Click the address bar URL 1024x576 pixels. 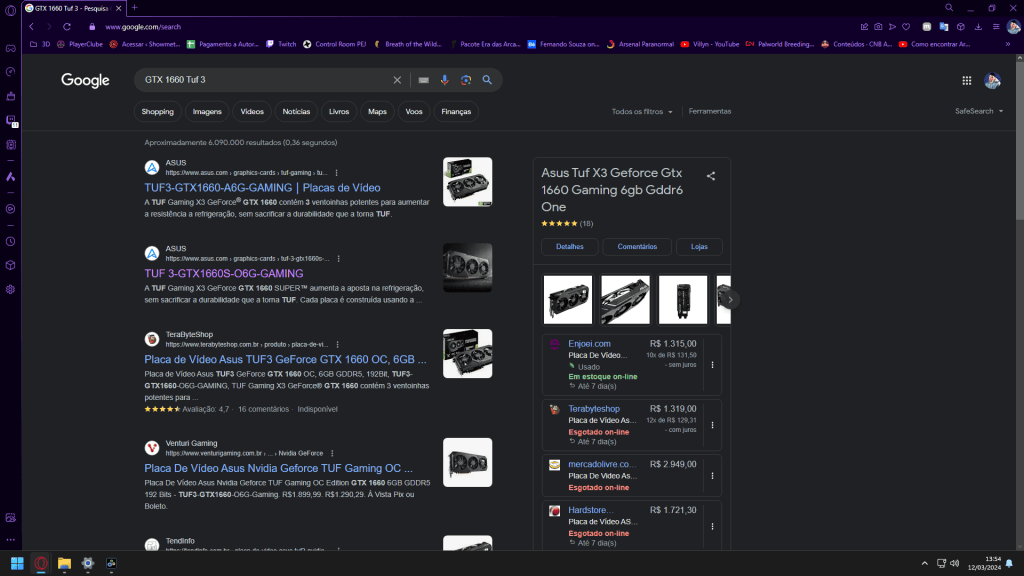143,27
